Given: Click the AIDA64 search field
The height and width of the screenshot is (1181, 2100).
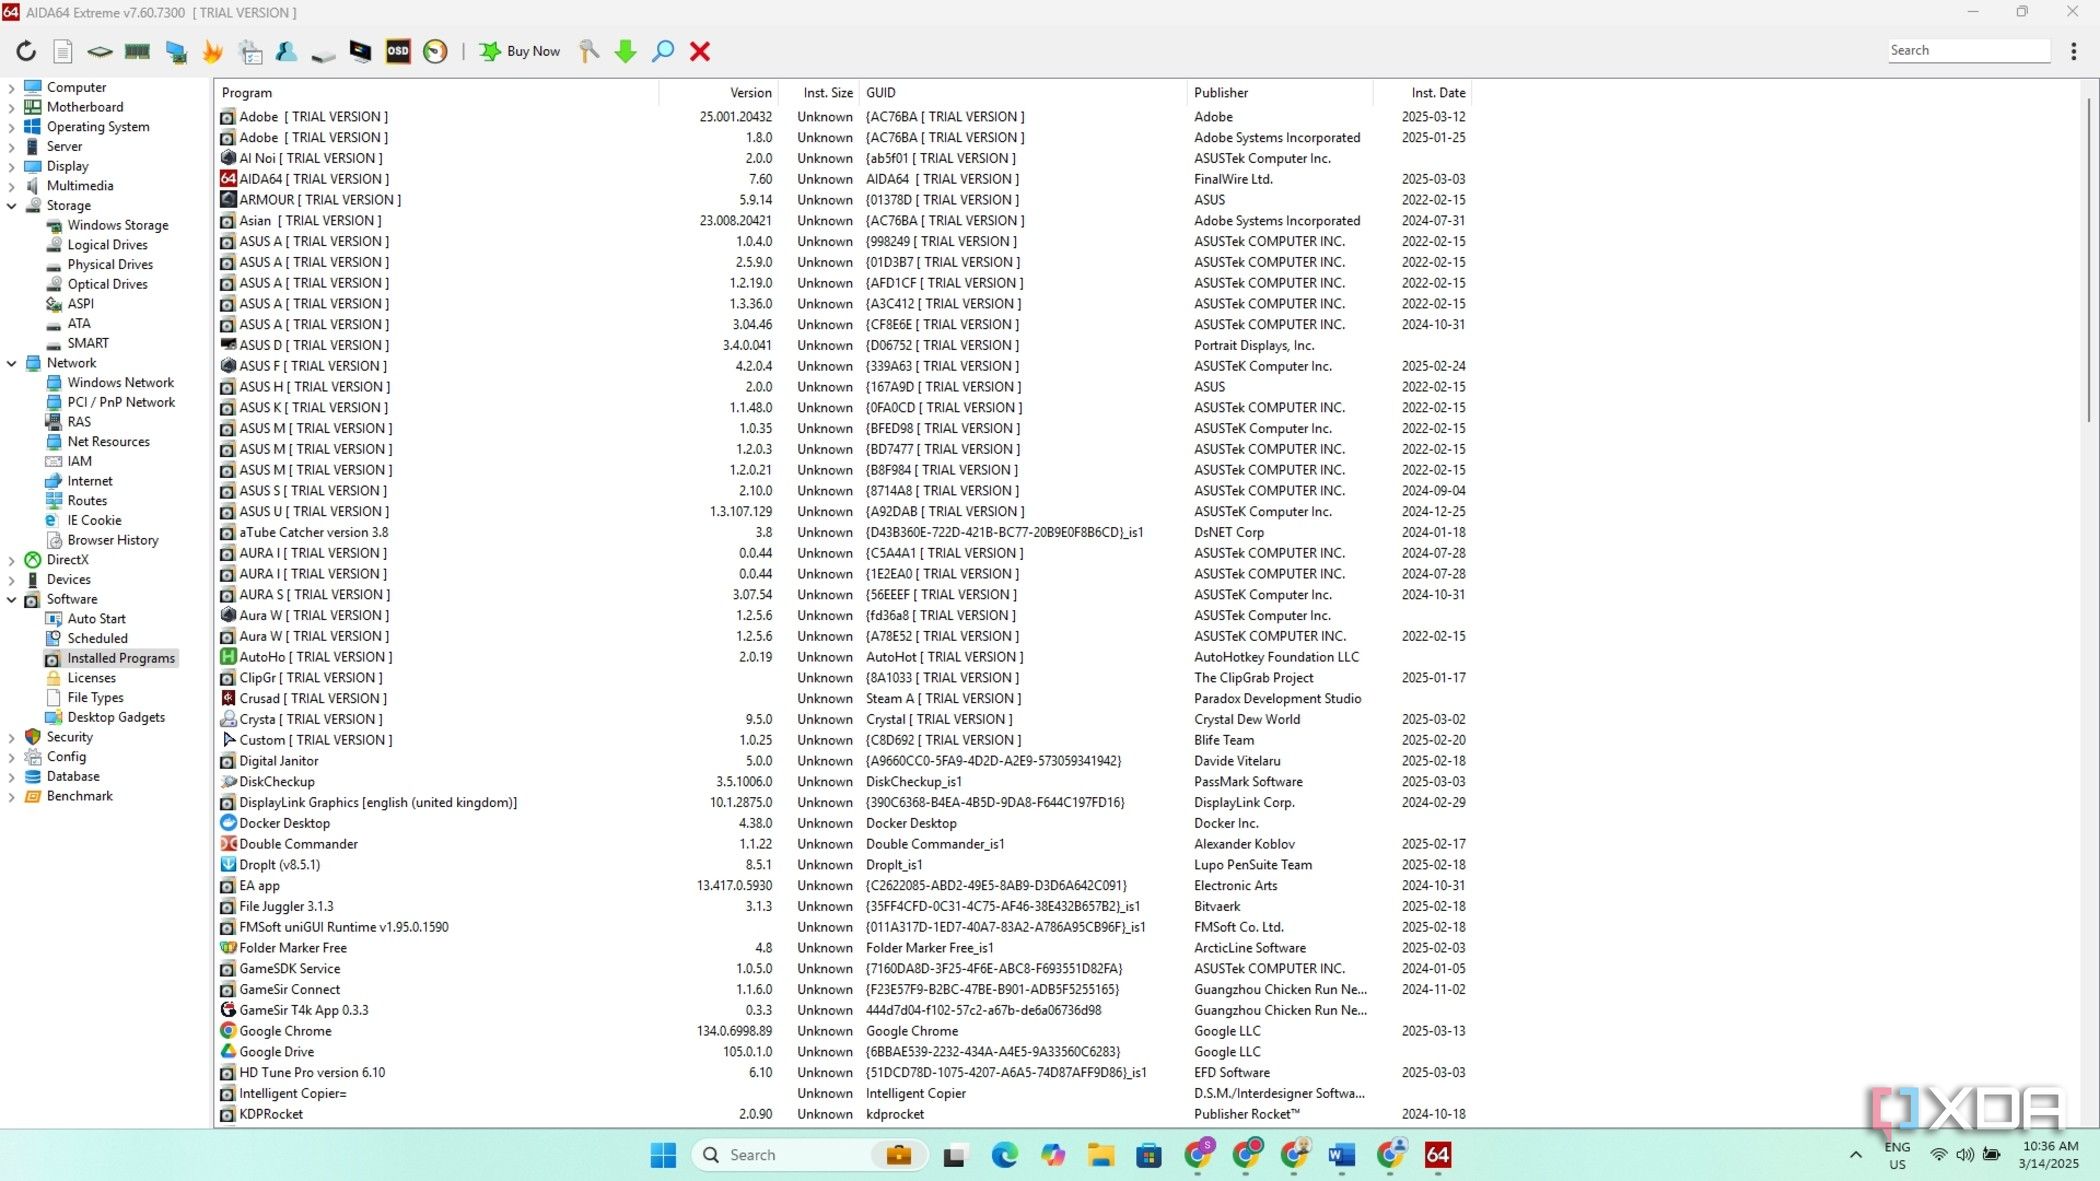Looking at the screenshot, I should click(x=1968, y=51).
